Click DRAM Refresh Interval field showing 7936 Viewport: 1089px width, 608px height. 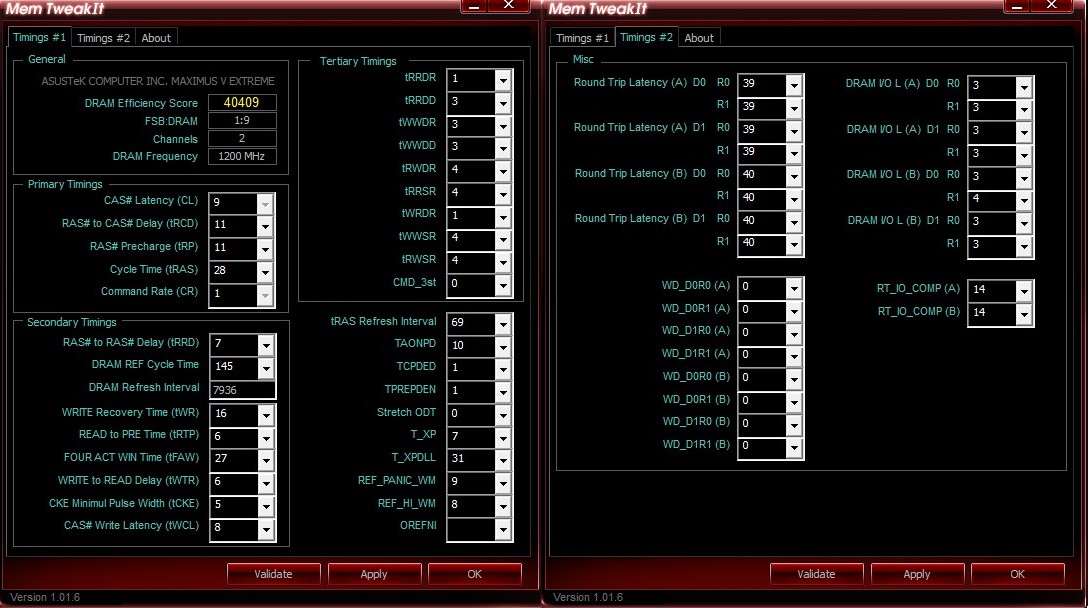point(242,390)
